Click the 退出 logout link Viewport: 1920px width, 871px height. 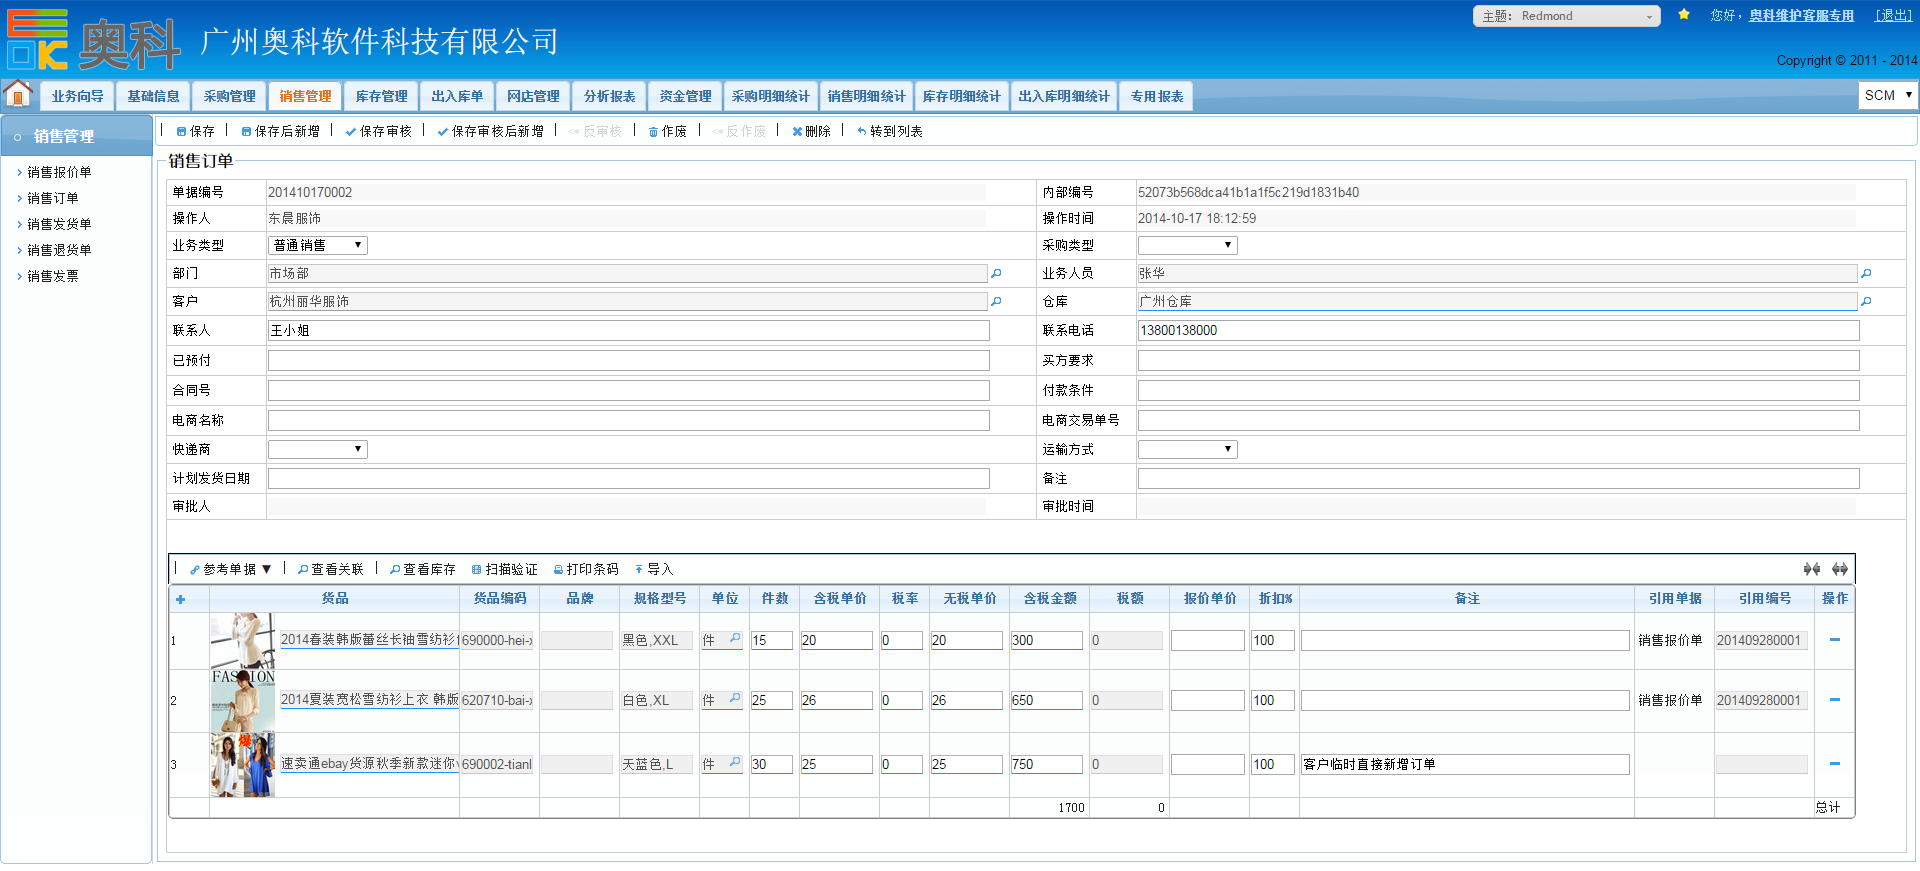(1893, 15)
